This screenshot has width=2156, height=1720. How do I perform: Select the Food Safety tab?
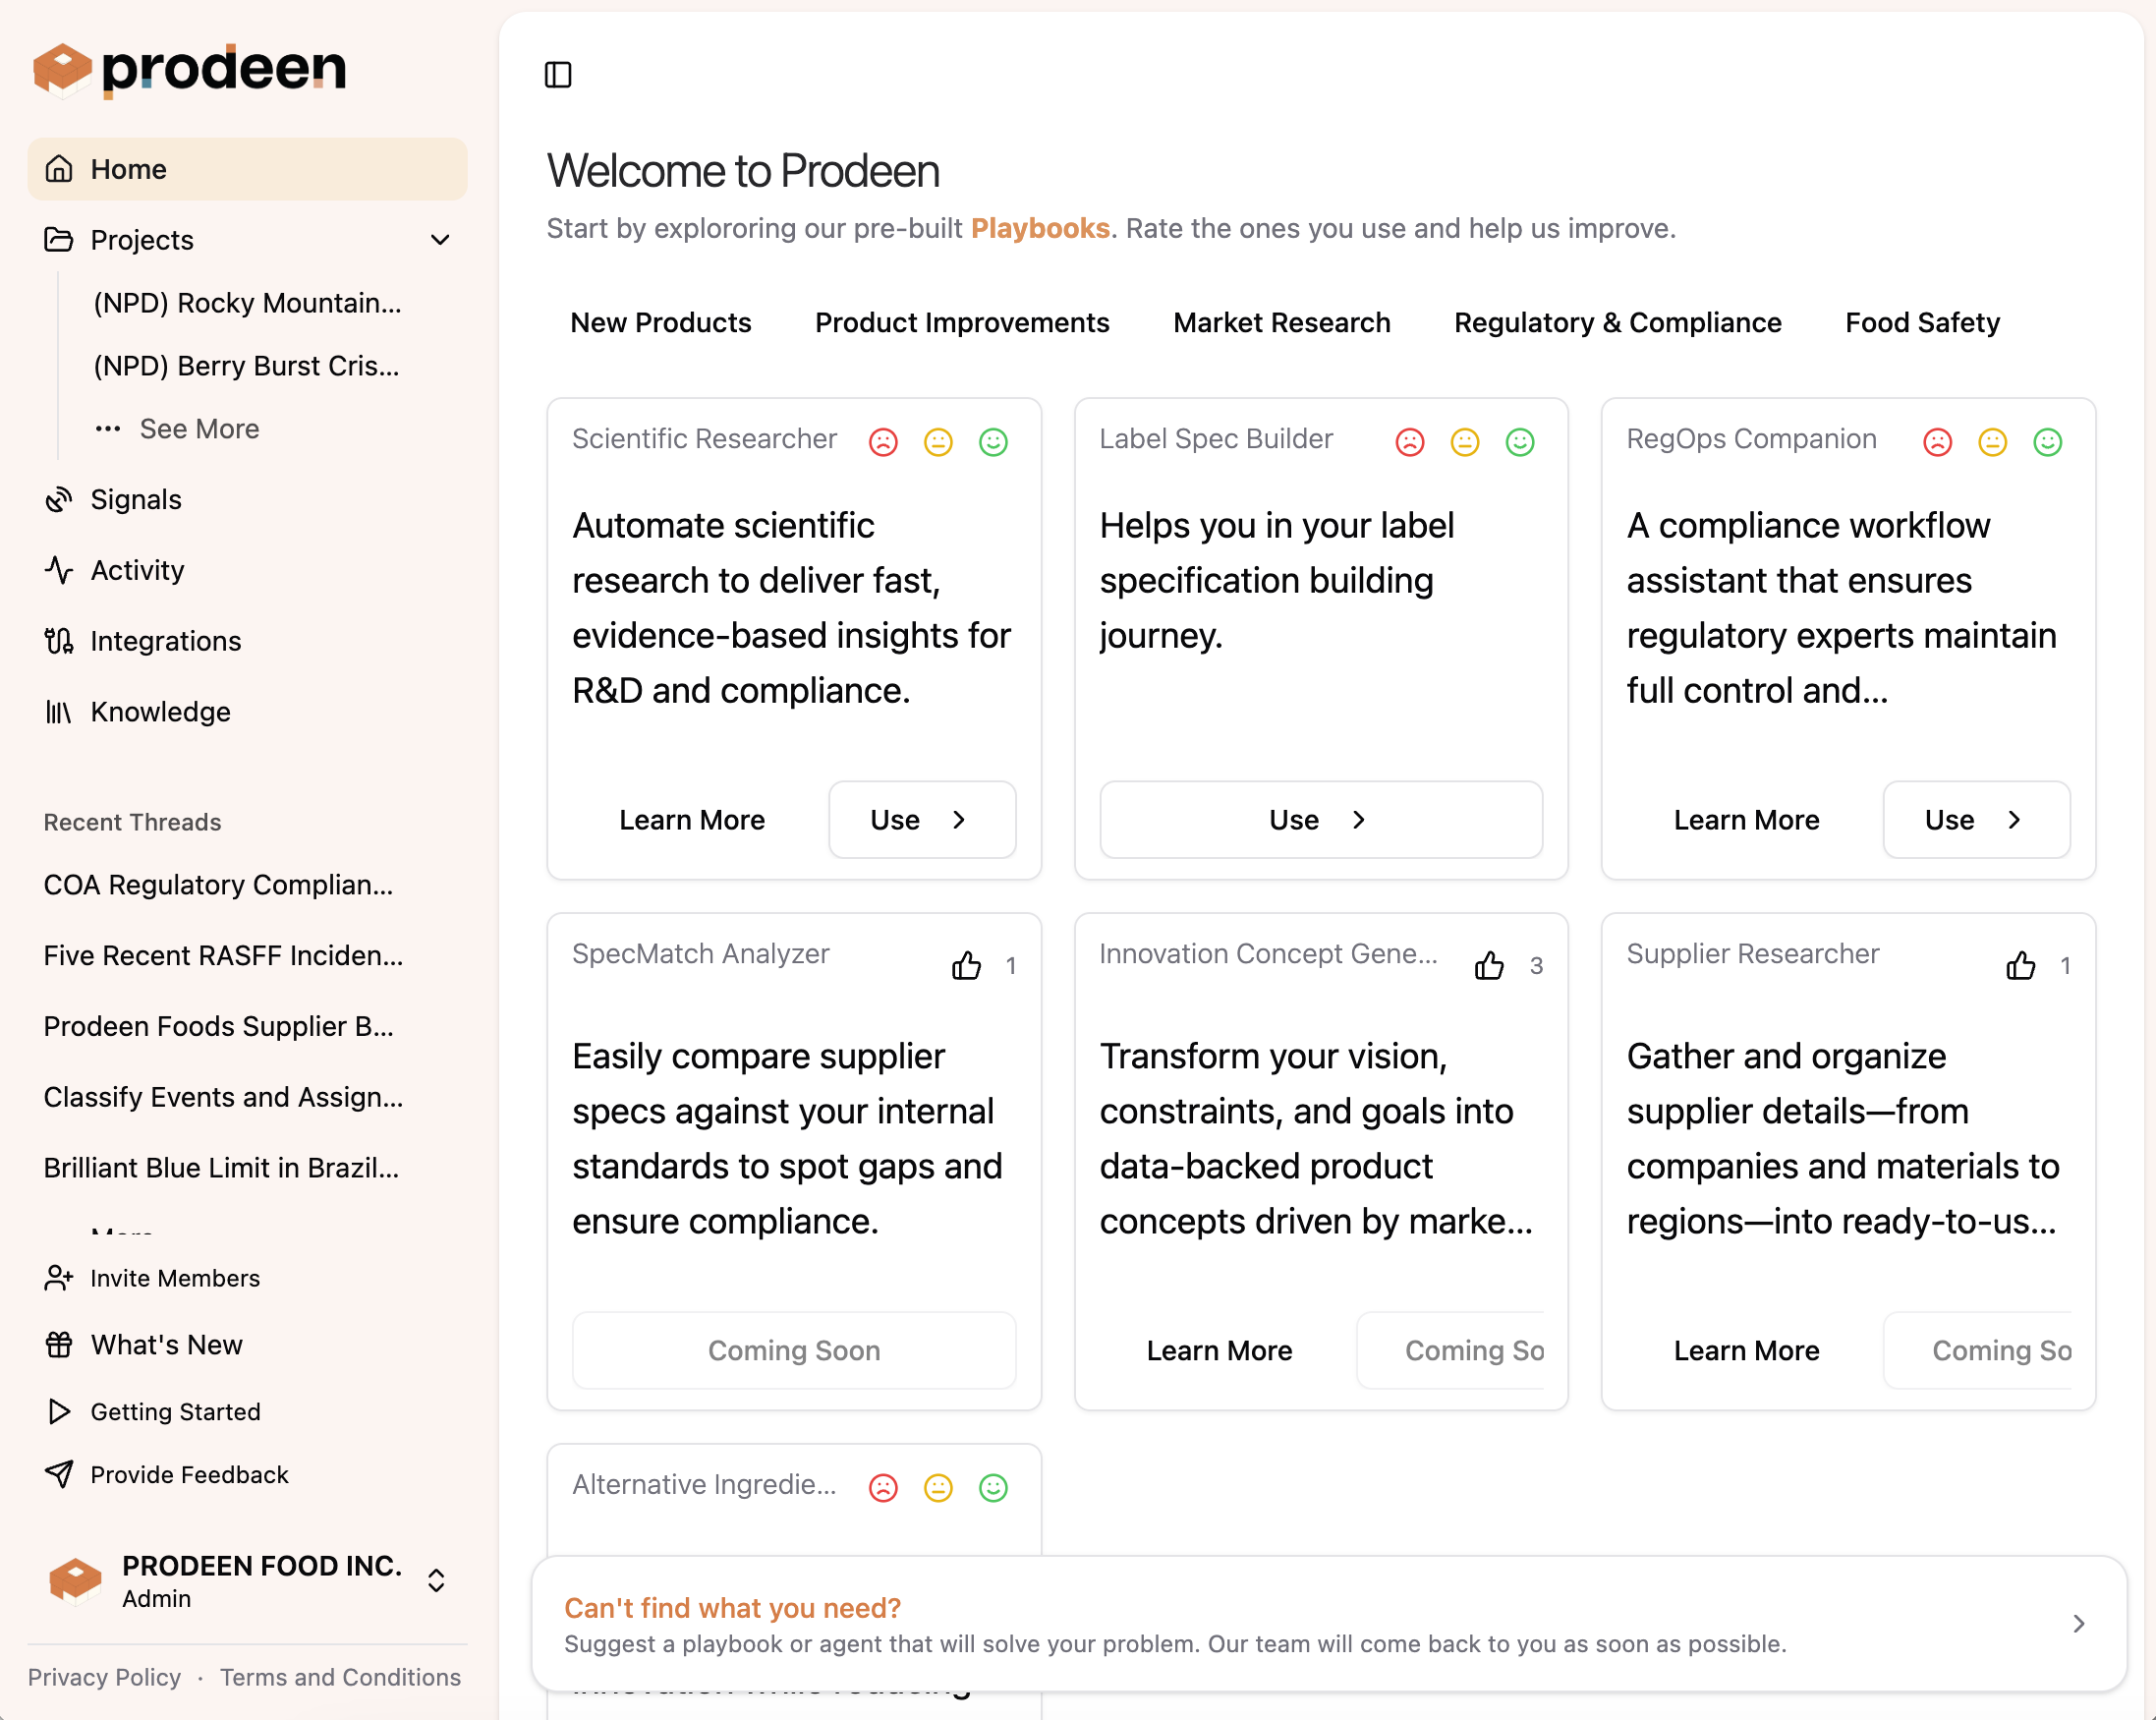coord(1922,323)
